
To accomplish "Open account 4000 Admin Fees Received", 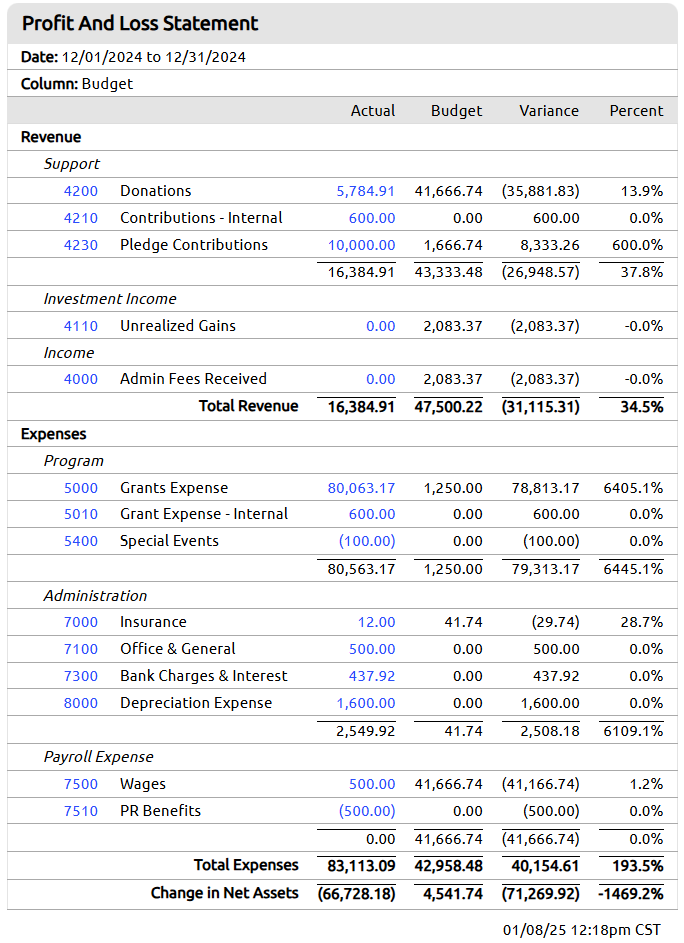I will 81,379.
